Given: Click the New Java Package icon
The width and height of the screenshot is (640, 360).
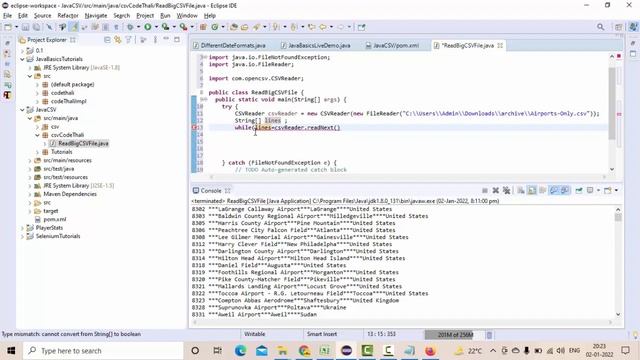Looking at the screenshot, I should [203, 27].
